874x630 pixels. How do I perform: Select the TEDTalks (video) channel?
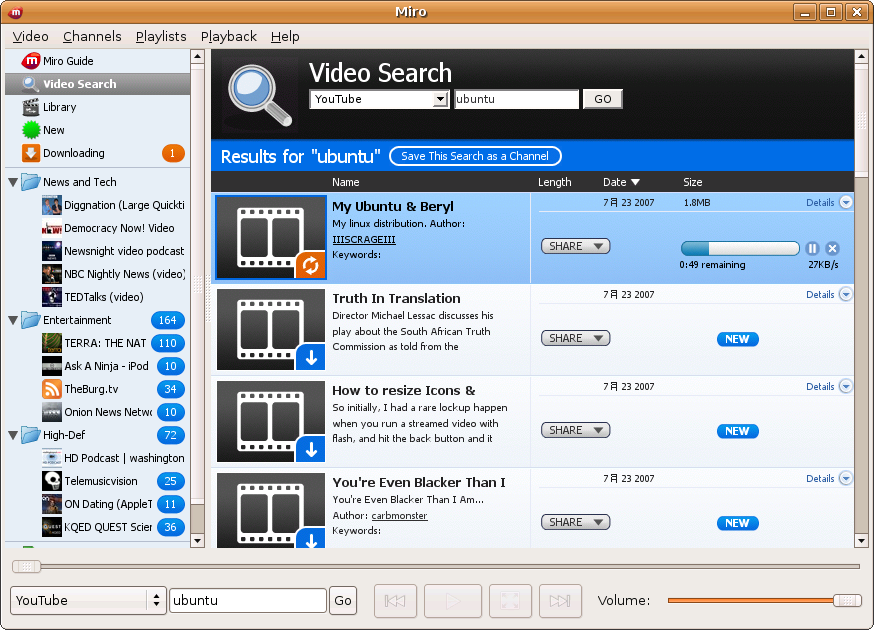pyautogui.click(x=113, y=297)
